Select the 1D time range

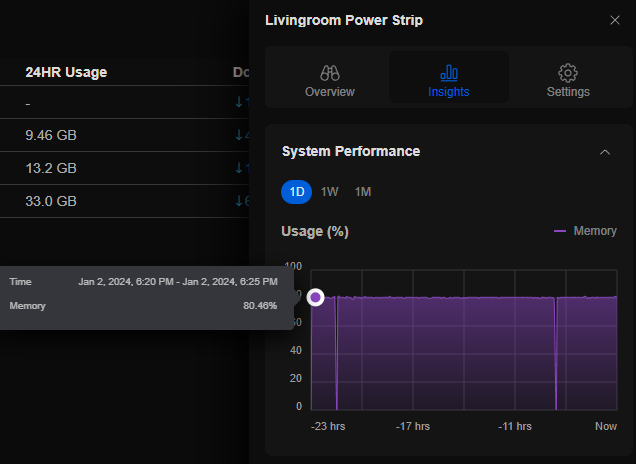[x=297, y=191]
